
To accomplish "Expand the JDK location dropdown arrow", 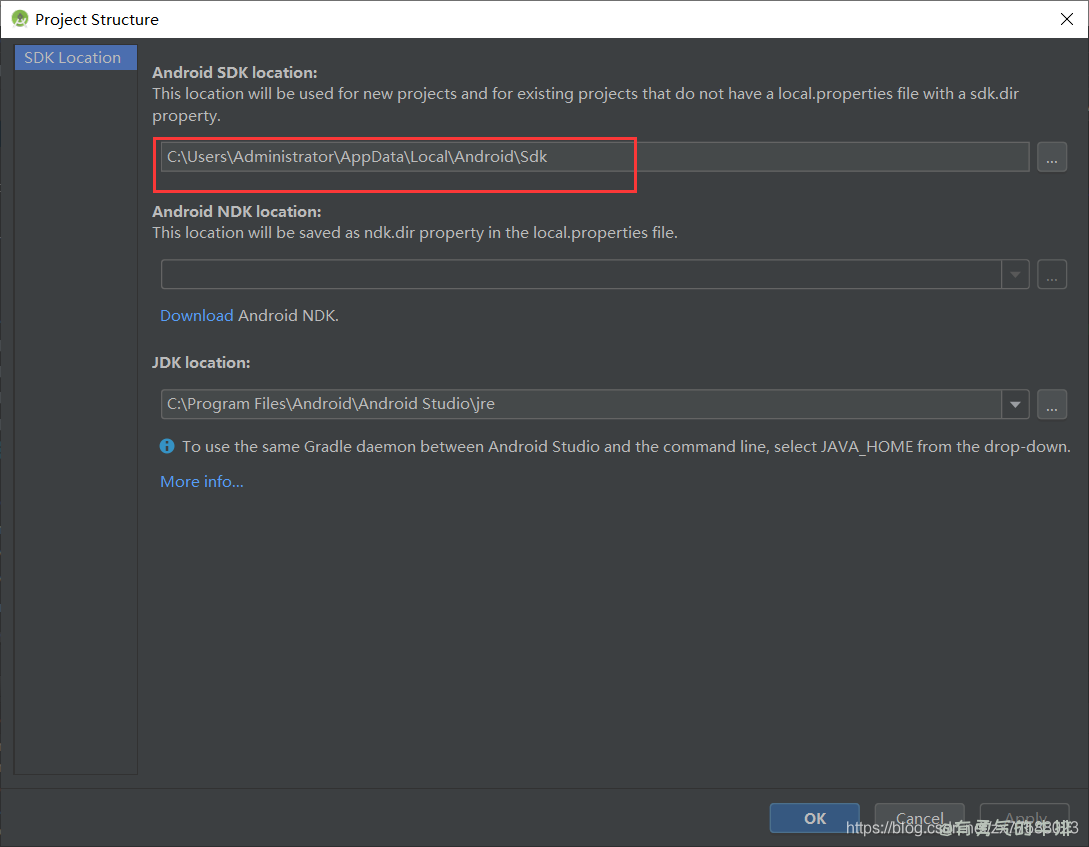I will (x=1016, y=404).
